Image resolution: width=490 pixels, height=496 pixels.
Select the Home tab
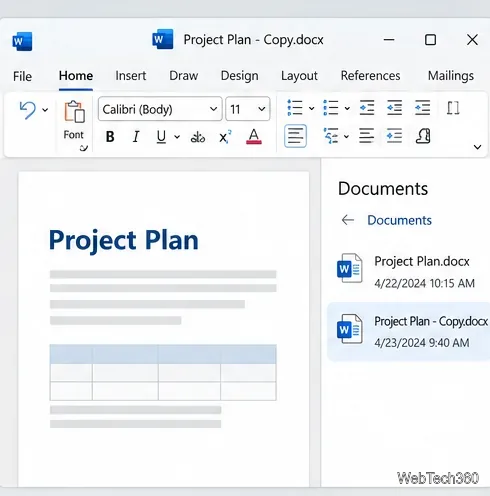[x=76, y=76]
